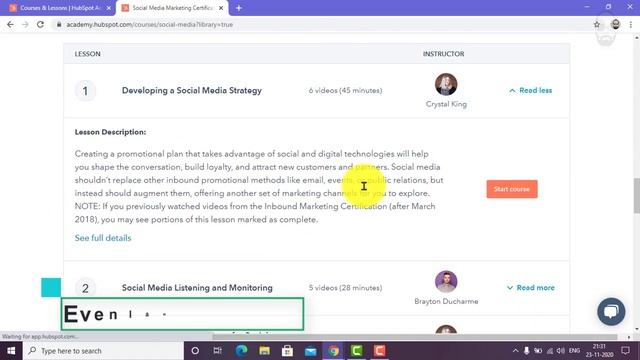Open Social Media Listening and Monitoring title
Screen dimensions: 640x360
[x=197, y=287]
